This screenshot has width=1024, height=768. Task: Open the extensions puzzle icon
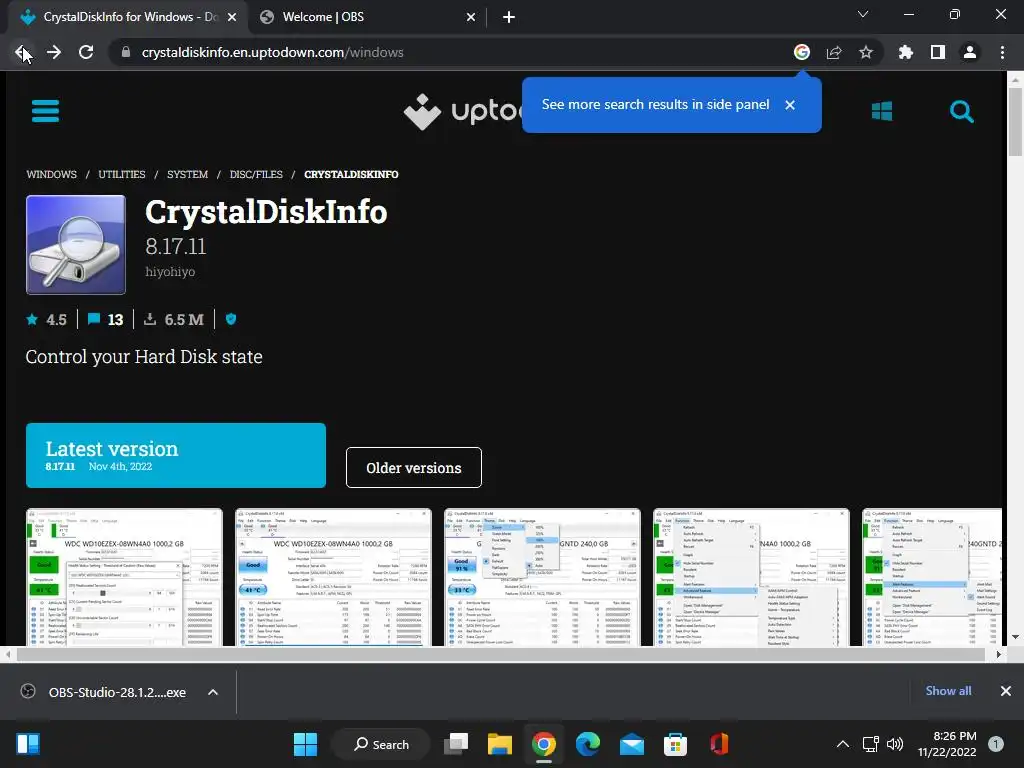tap(906, 52)
